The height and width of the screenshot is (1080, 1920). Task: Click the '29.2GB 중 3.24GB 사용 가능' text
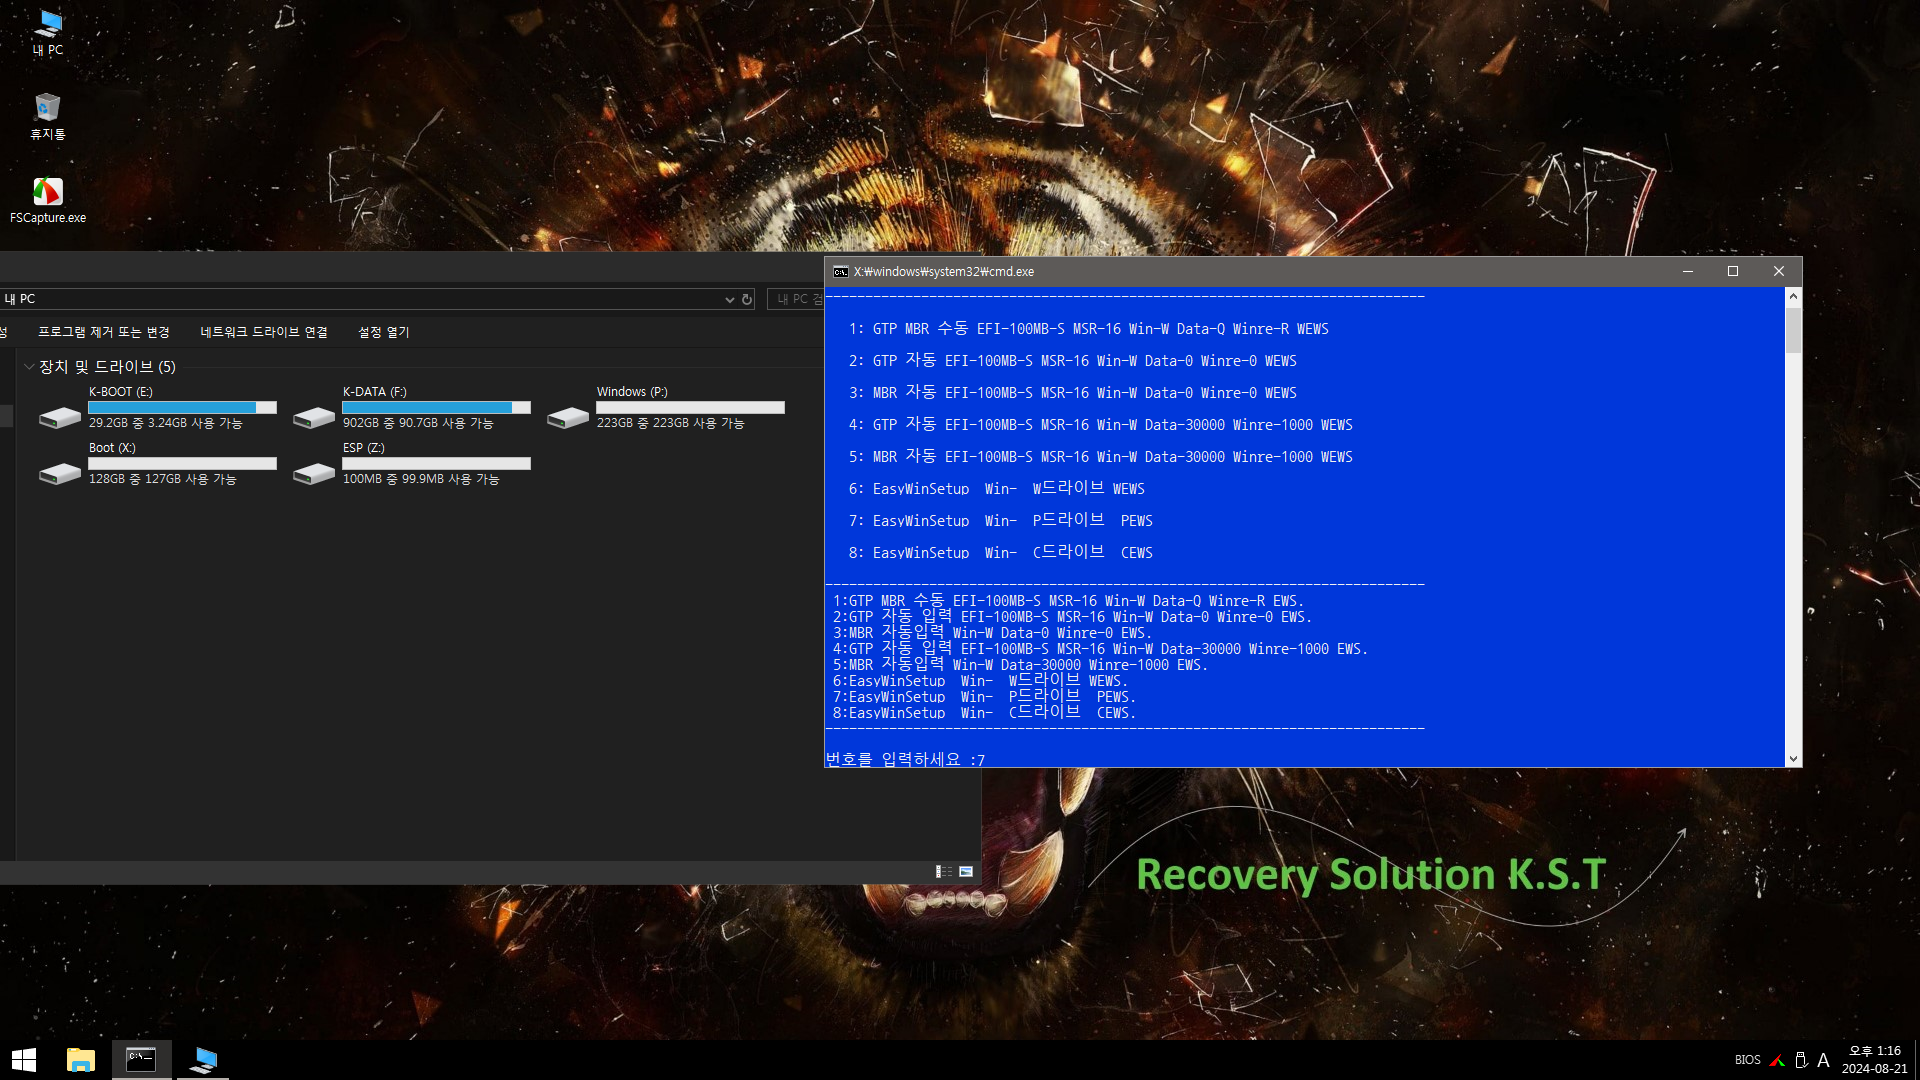pyautogui.click(x=165, y=424)
